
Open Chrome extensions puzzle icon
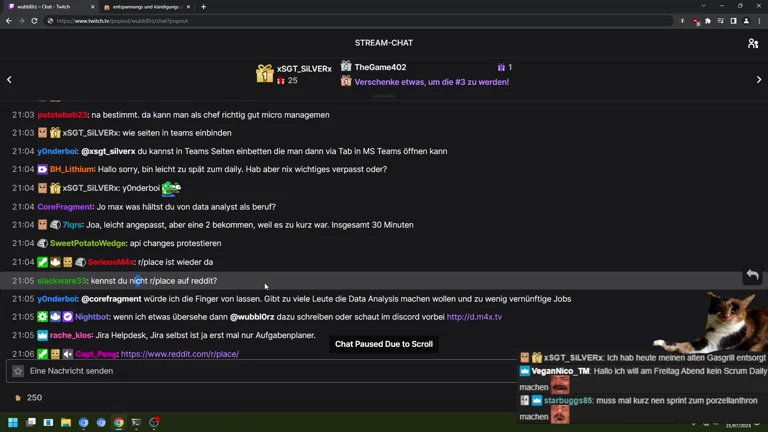(708, 21)
